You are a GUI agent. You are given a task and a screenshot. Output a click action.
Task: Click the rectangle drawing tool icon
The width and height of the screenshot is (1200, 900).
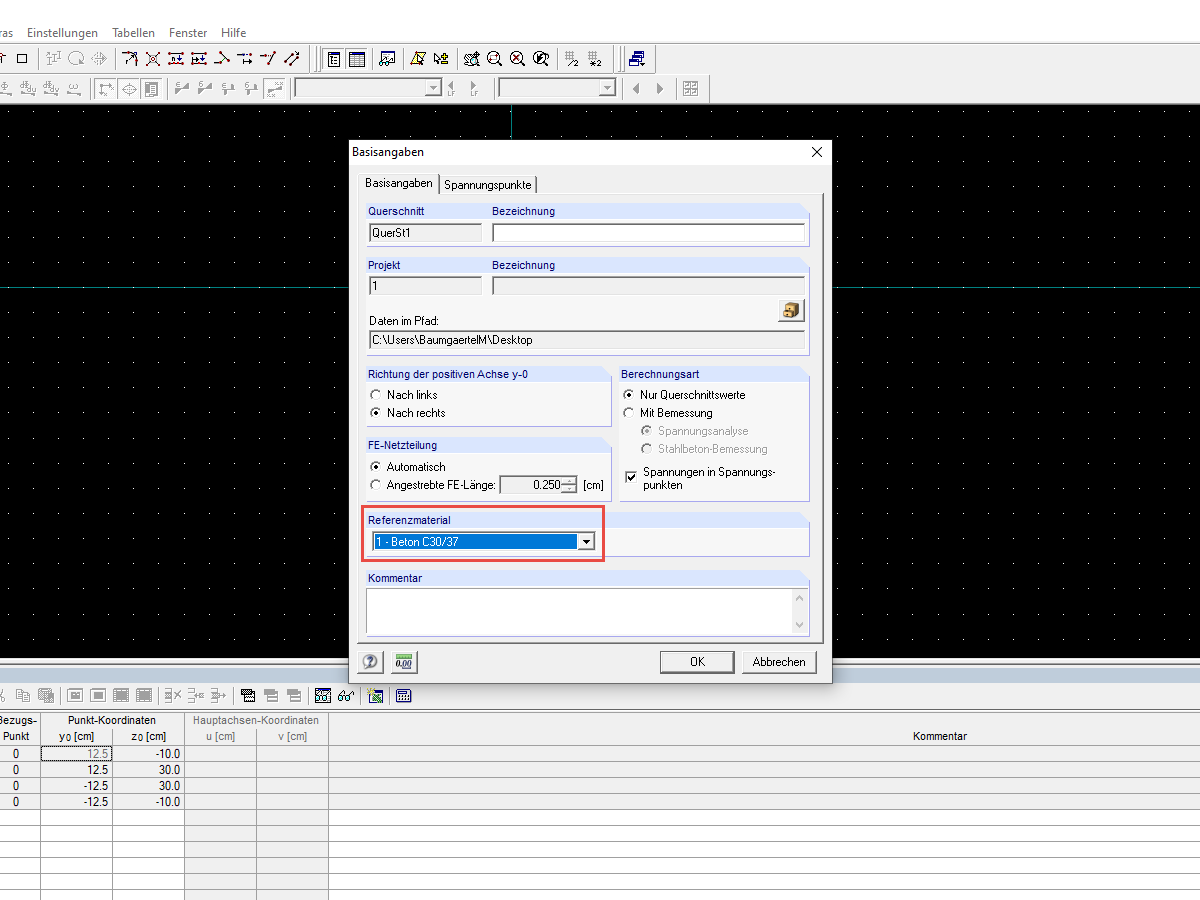tap(22, 58)
